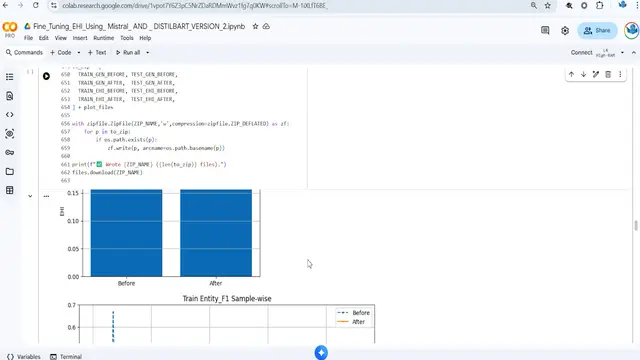Screen dimensions: 640x360
Task: Move cell down with arrow icon
Action: (x=584, y=74)
